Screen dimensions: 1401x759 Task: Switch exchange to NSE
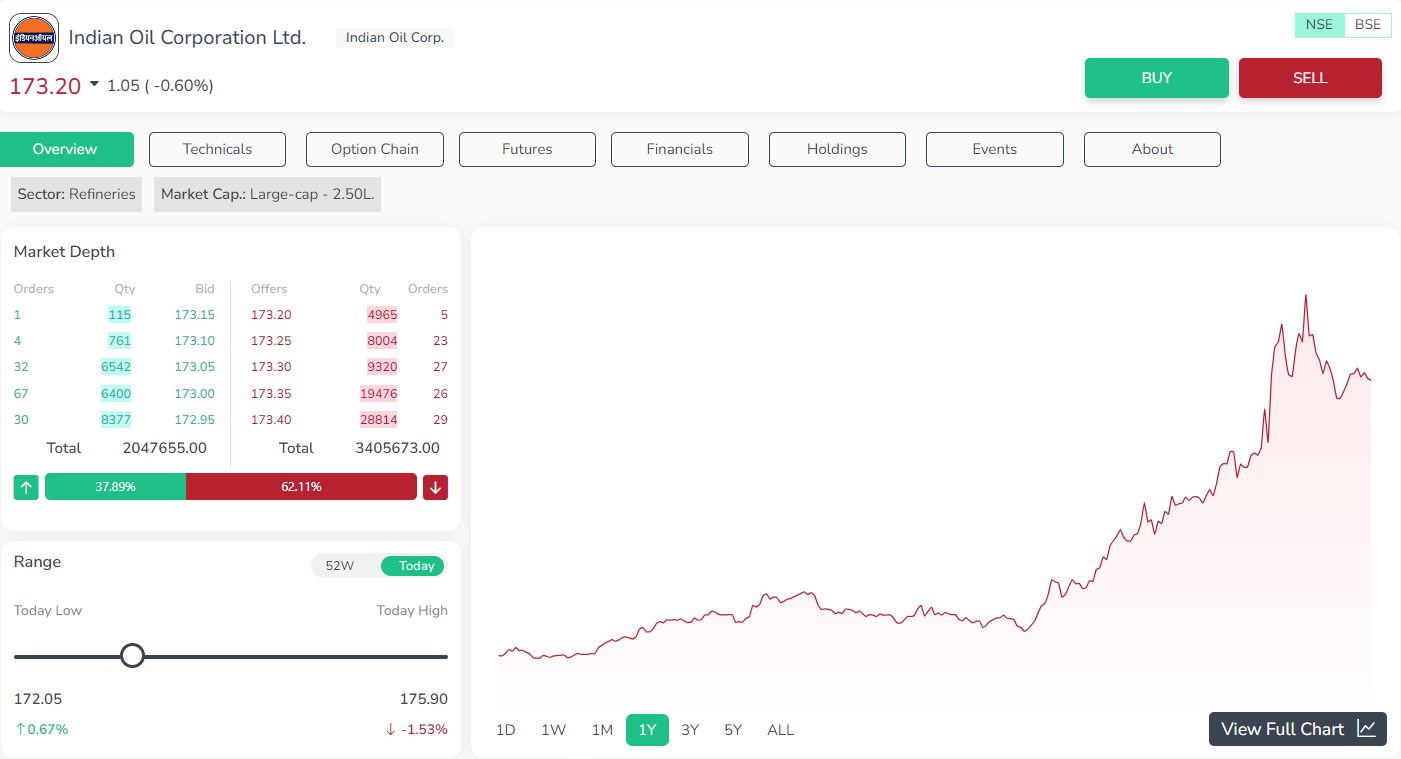tap(1319, 25)
